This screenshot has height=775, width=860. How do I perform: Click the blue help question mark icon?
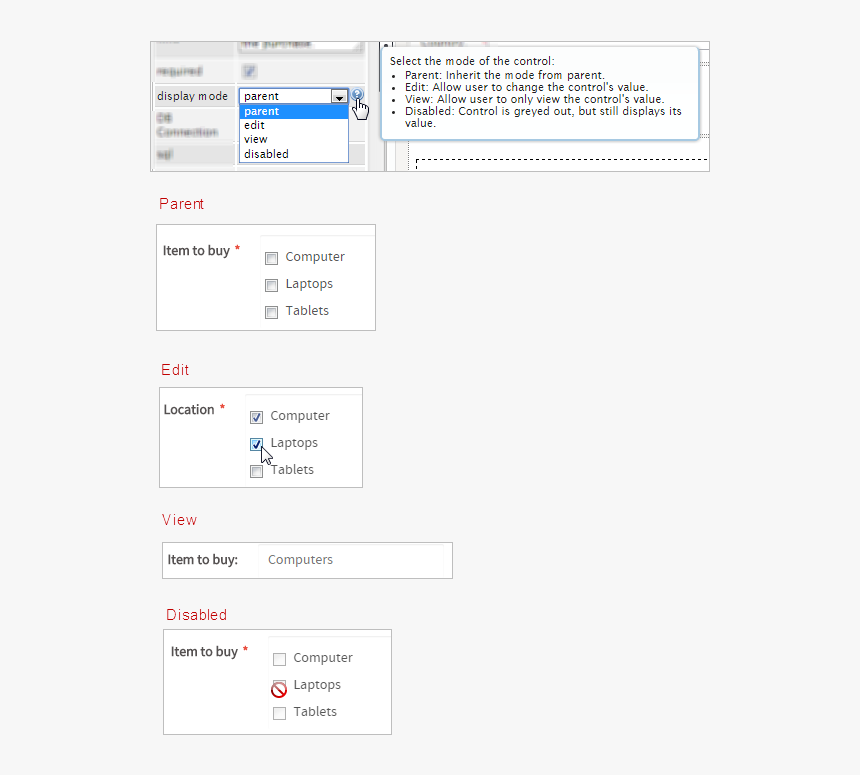click(x=357, y=93)
